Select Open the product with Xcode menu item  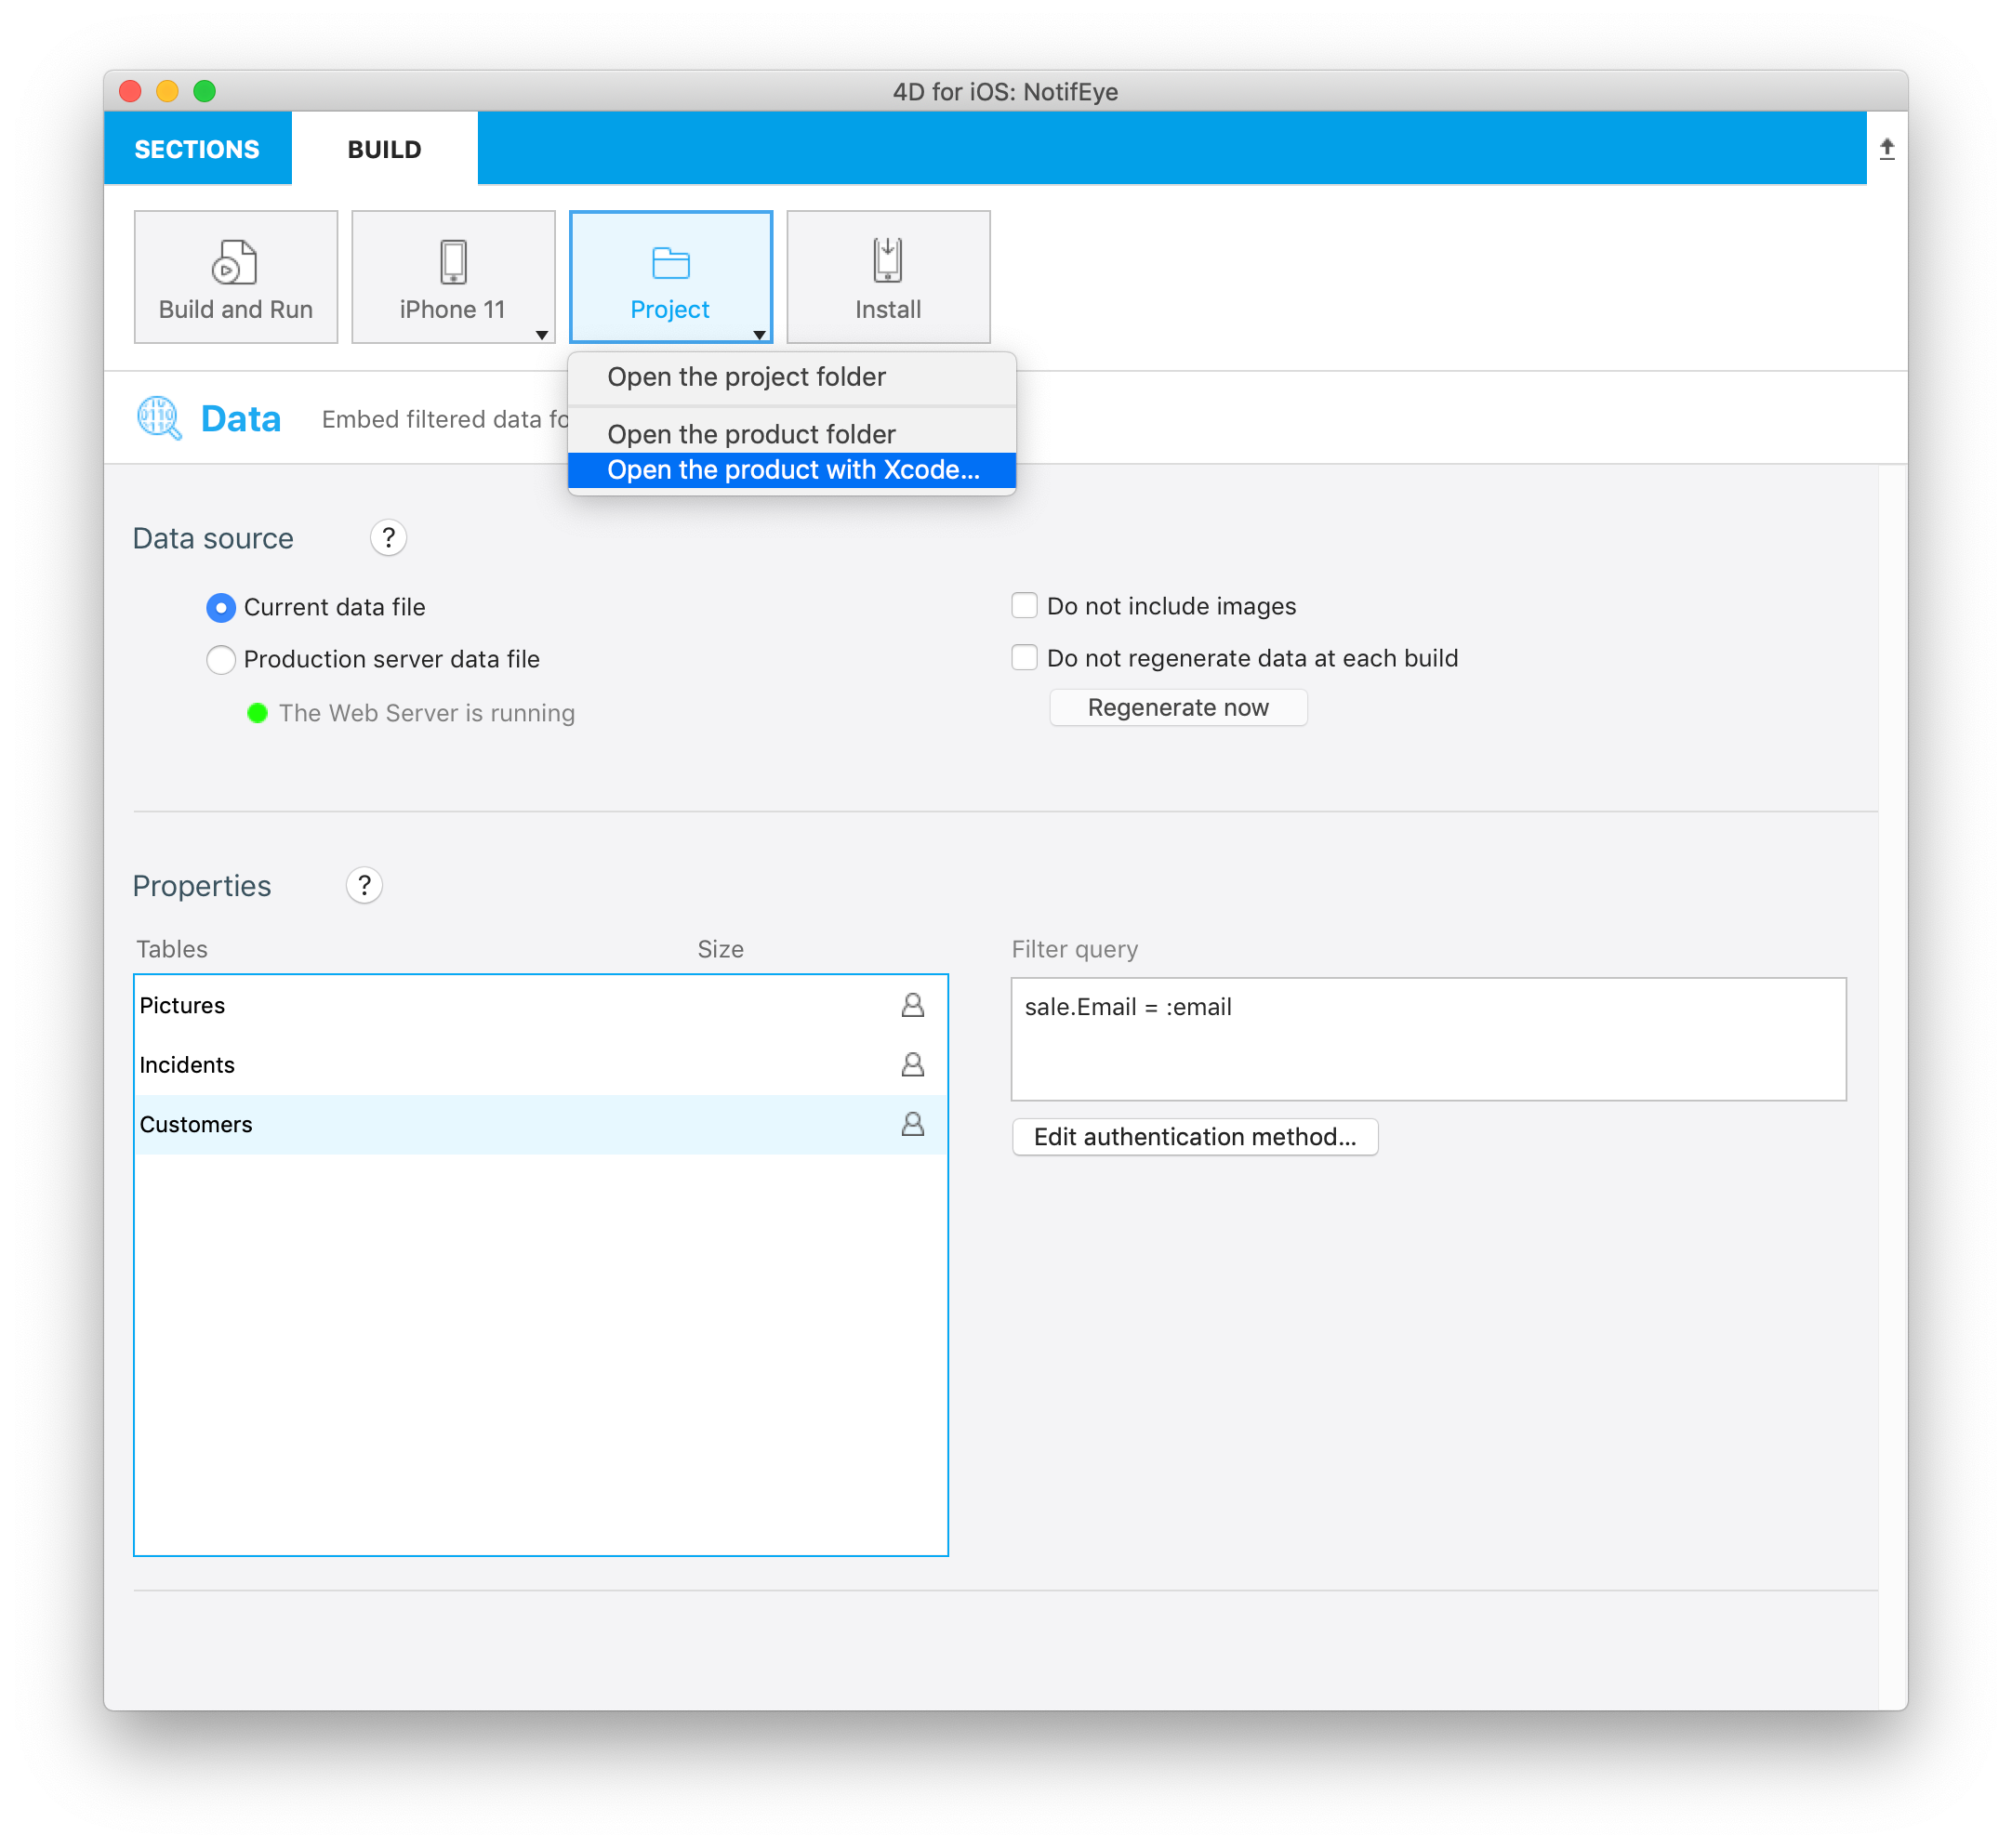click(x=792, y=469)
